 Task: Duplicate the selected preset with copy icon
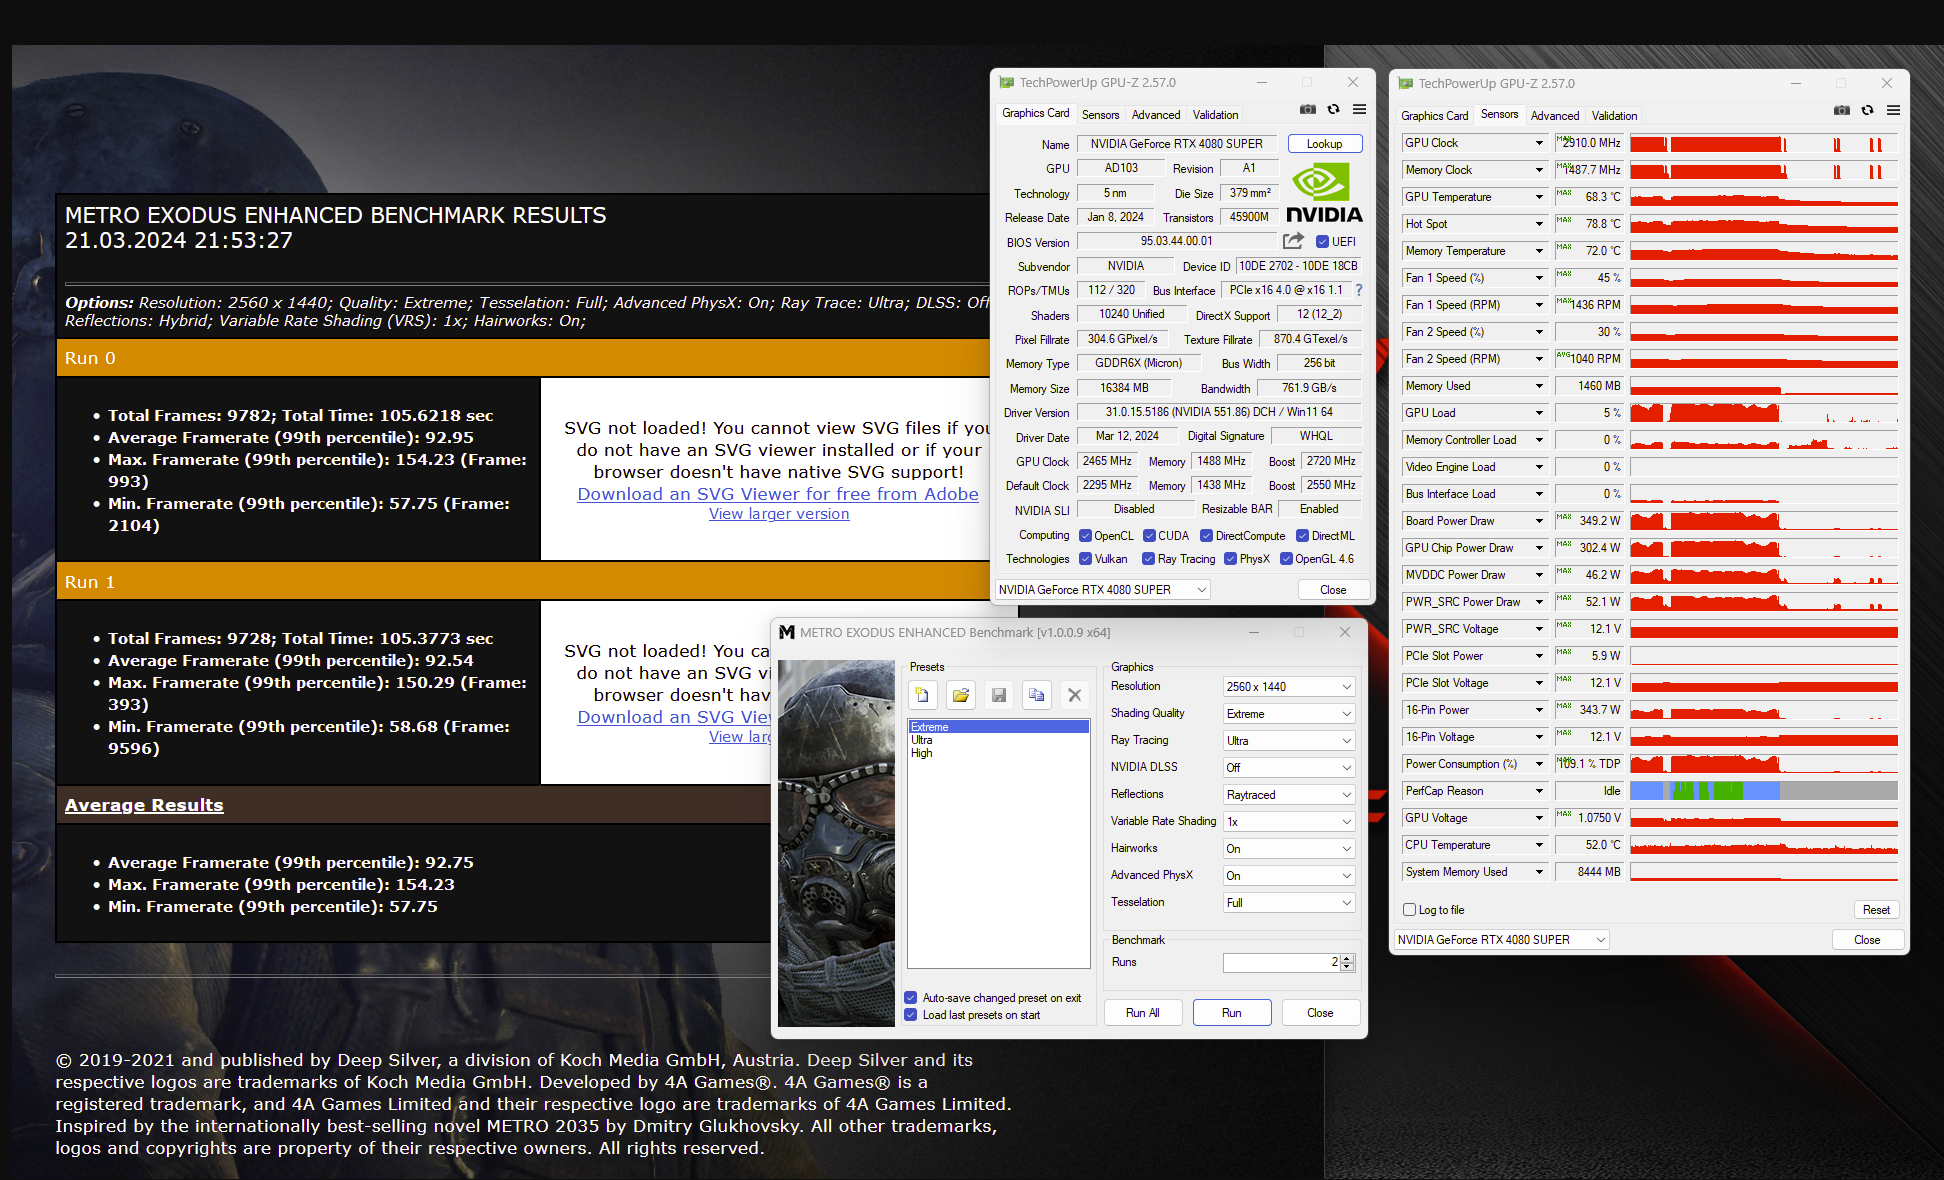[1036, 695]
